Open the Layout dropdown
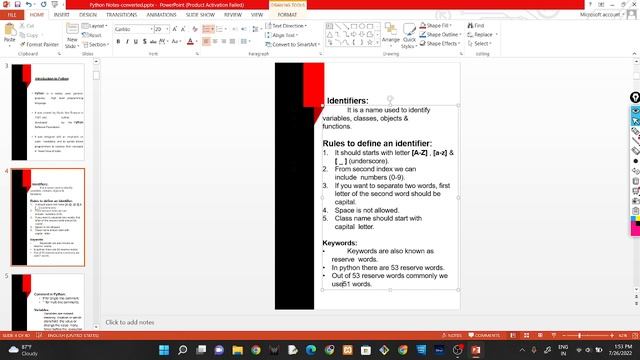The image size is (640, 360). 95,26
